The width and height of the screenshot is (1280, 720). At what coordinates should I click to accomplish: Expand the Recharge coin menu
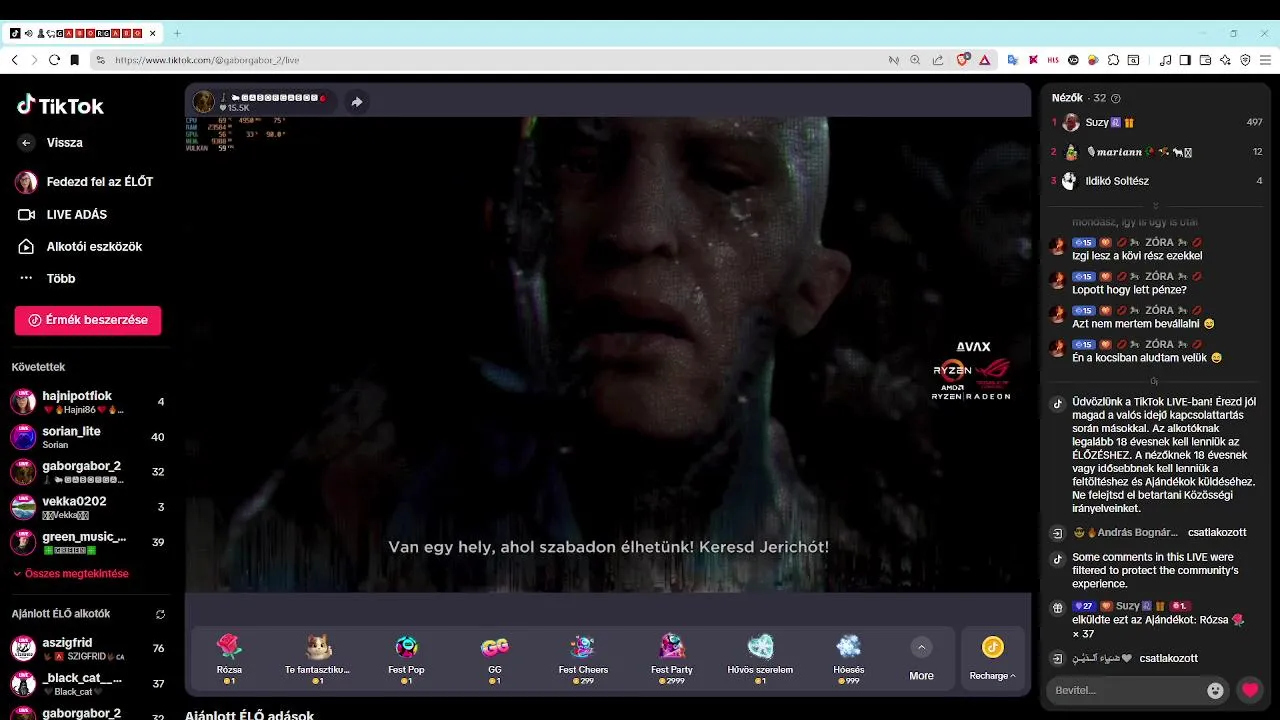[x=992, y=658]
